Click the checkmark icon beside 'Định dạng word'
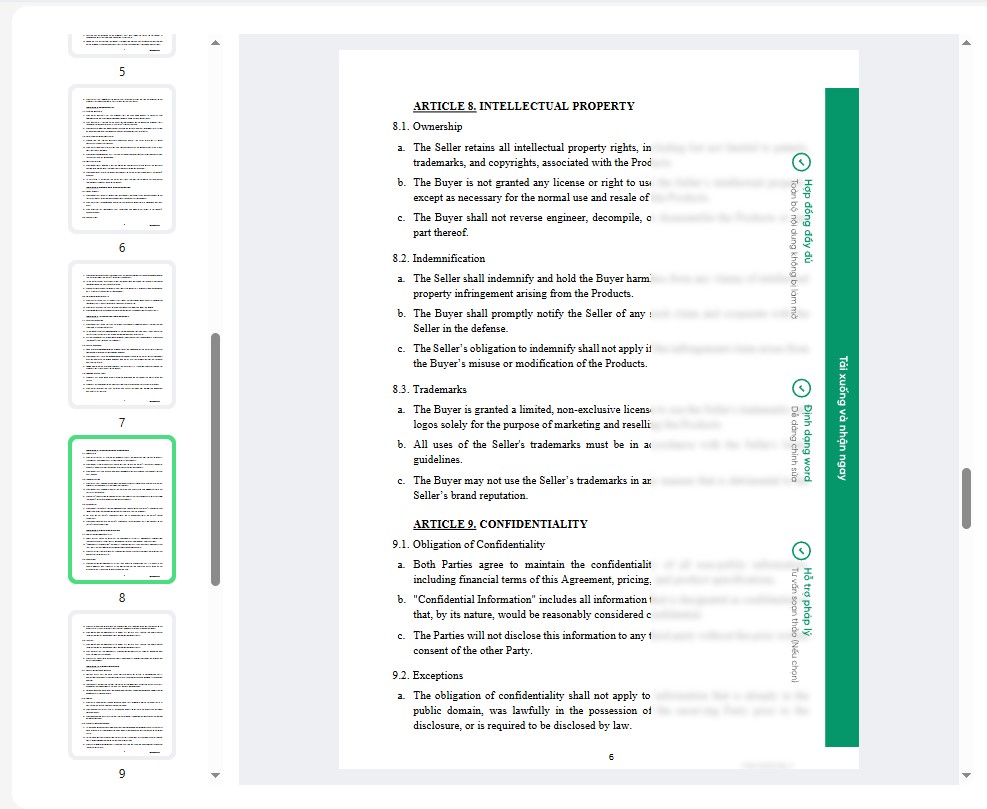Viewport: 987px width, 809px height. click(x=801, y=388)
